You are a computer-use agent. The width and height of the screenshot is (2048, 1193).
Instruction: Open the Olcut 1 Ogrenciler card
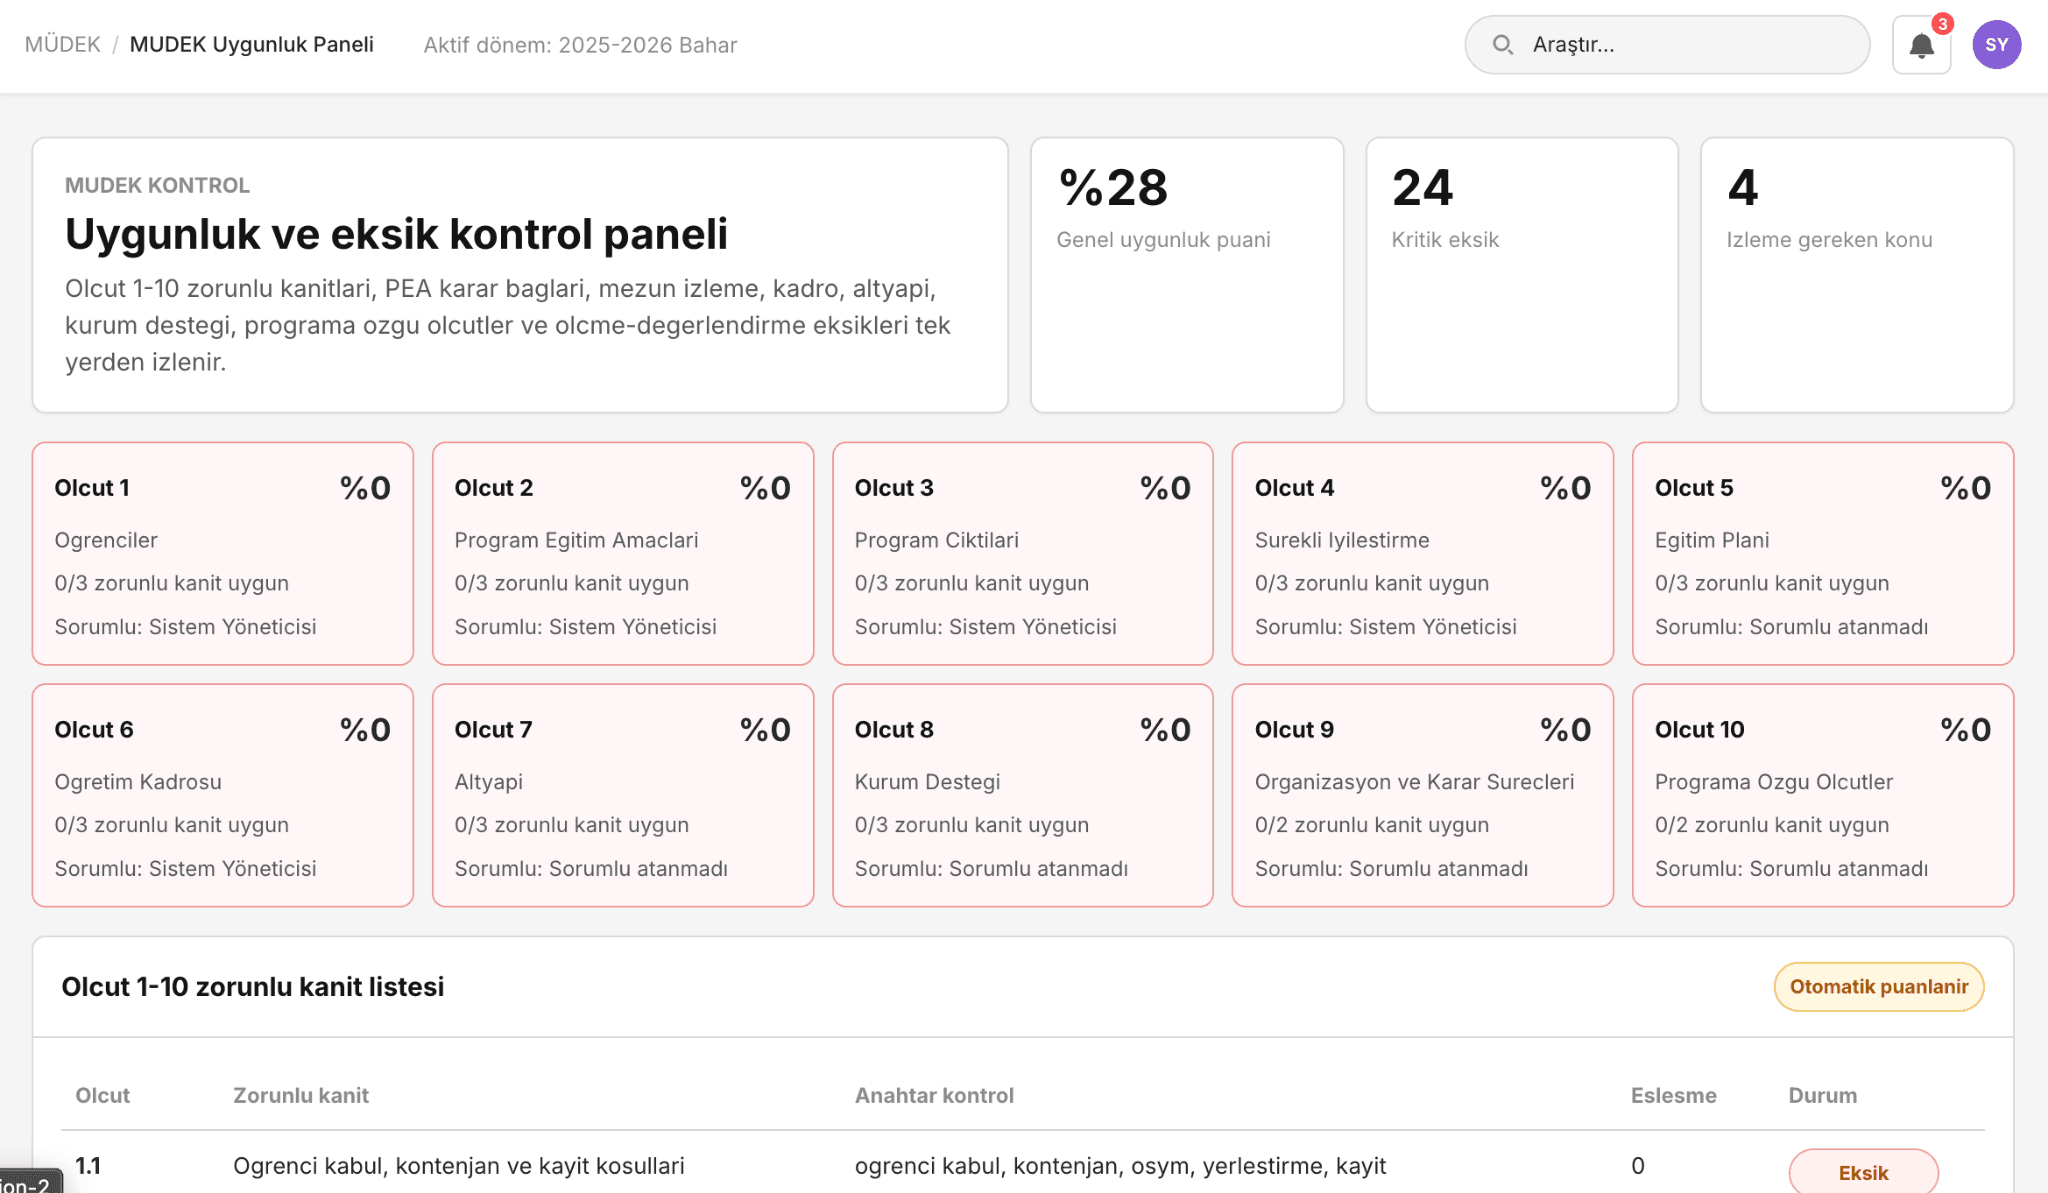[222, 553]
